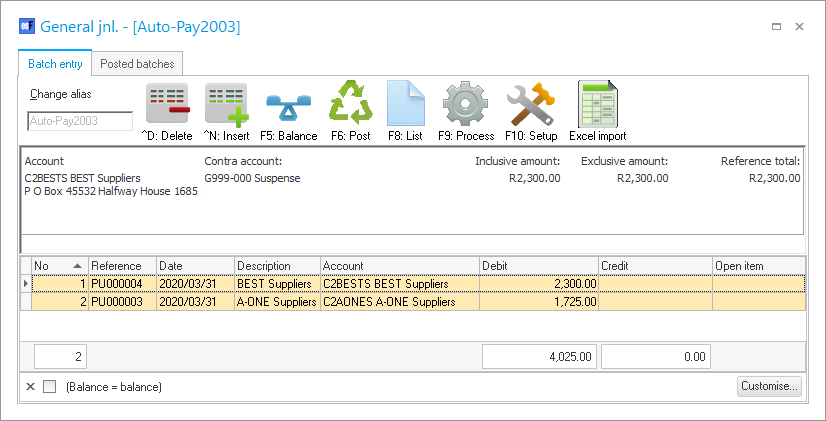This screenshot has height=421, width=826.
Task: Insert a new line with Insert icon
Action: pyautogui.click(x=226, y=106)
